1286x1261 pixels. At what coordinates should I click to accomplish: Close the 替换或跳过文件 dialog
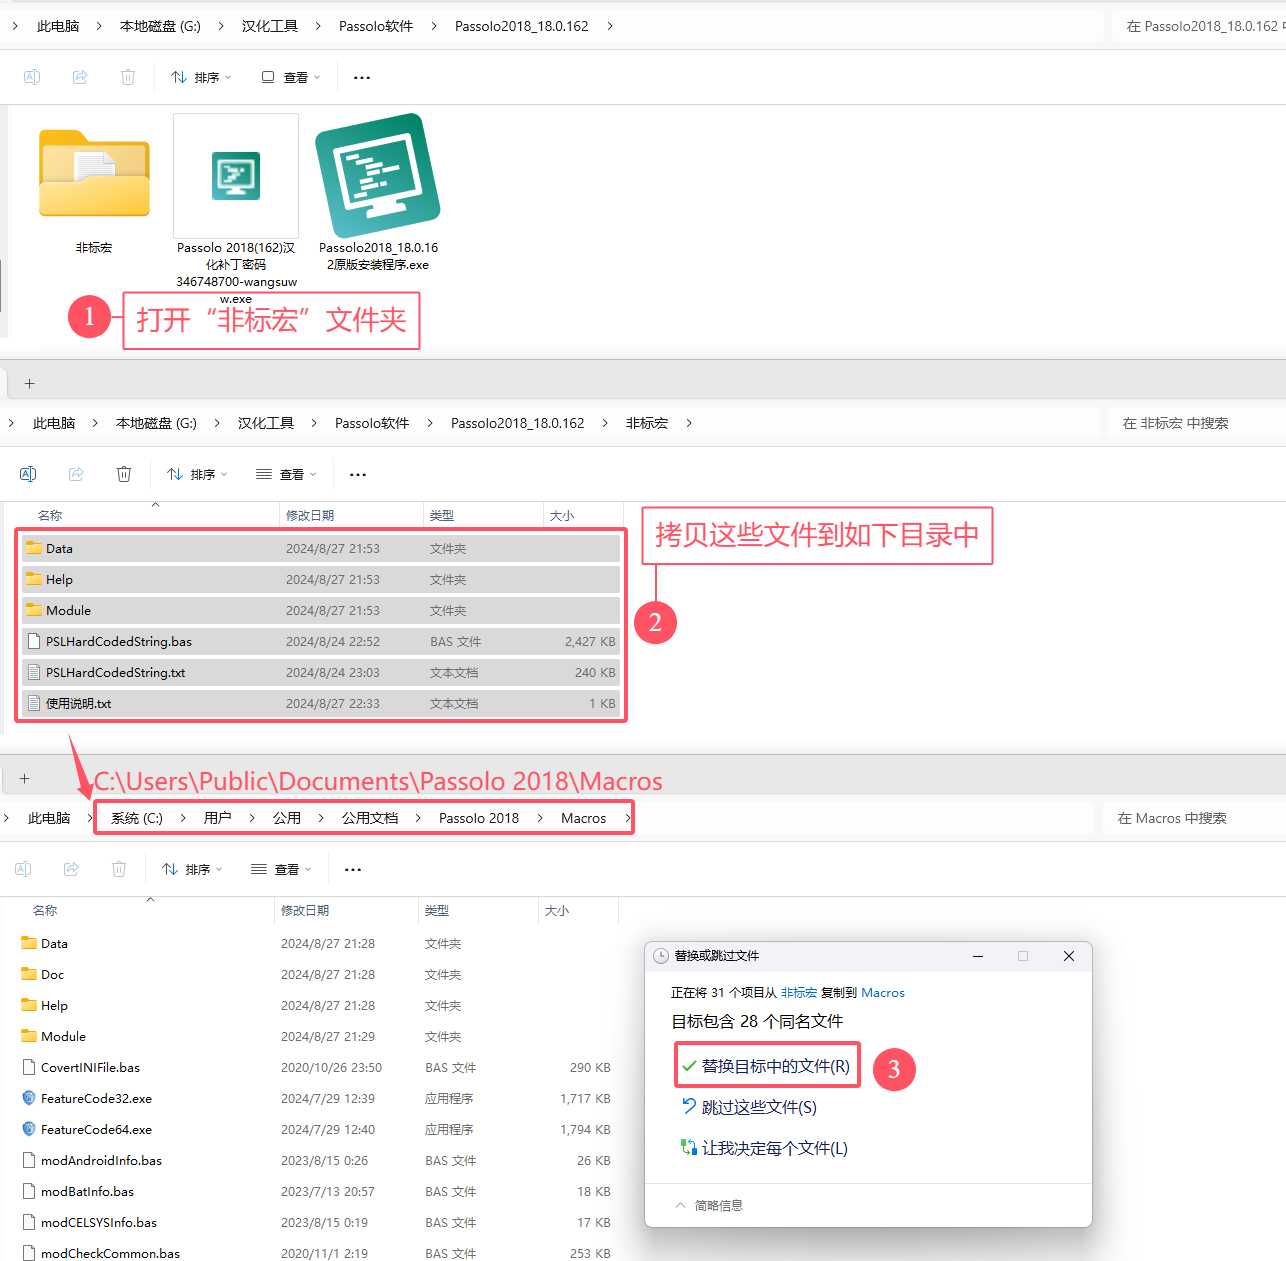coord(1069,956)
